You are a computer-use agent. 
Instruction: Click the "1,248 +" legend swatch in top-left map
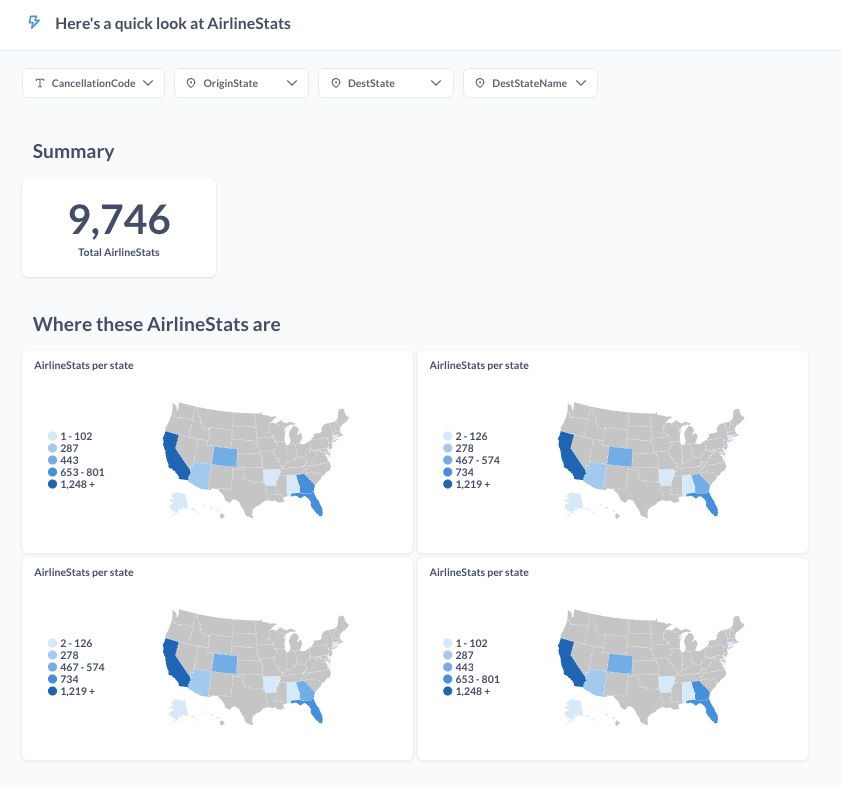point(53,484)
